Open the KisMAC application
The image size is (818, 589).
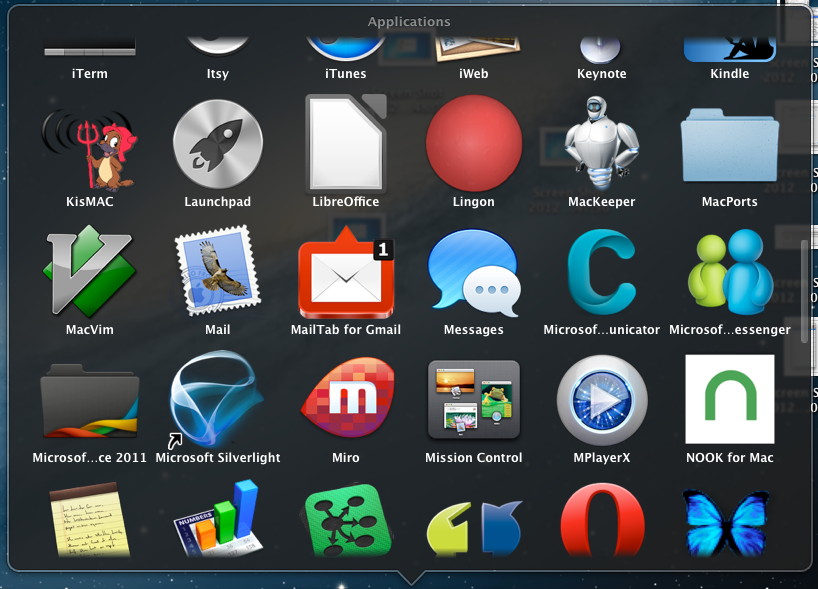tap(89, 149)
